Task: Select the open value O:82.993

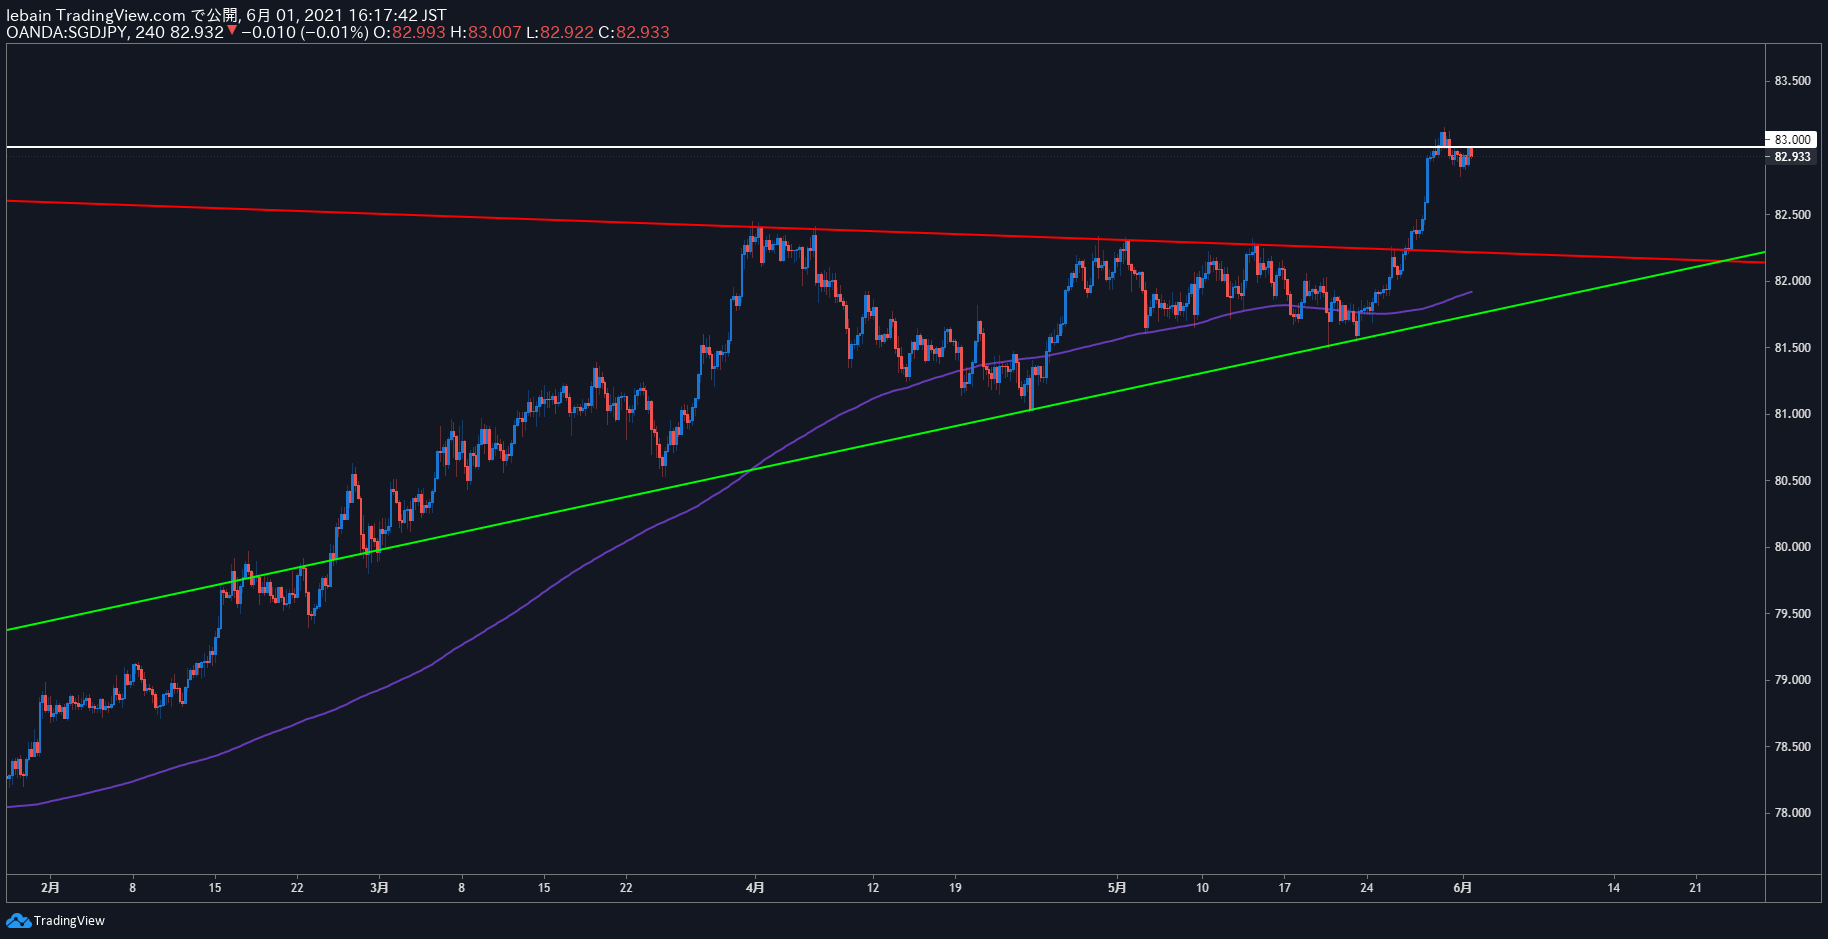Action: click(410, 32)
